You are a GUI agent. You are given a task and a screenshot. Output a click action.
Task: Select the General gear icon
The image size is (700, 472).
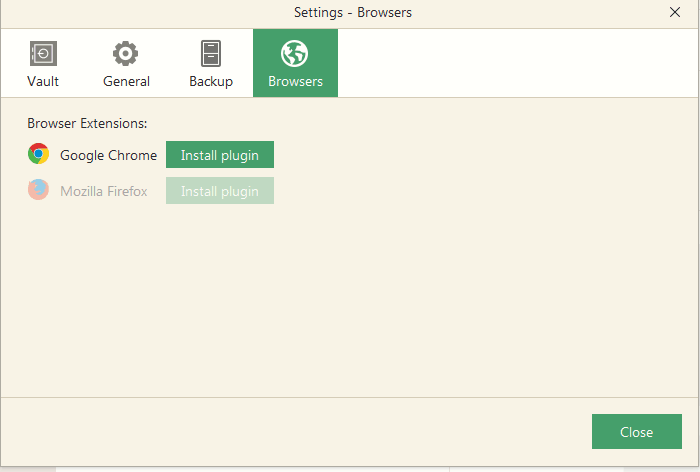point(125,54)
